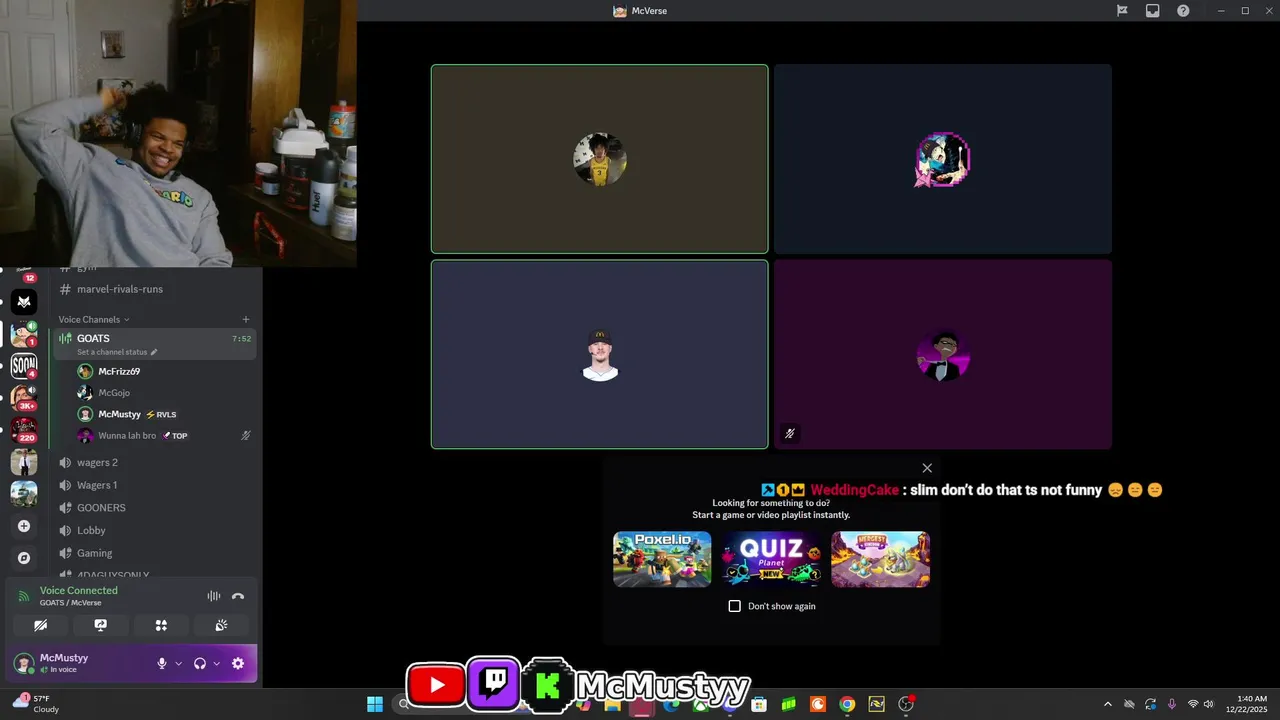1280x720 pixels.
Task: Edit channel status pencil icon
Action: coord(154,352)
